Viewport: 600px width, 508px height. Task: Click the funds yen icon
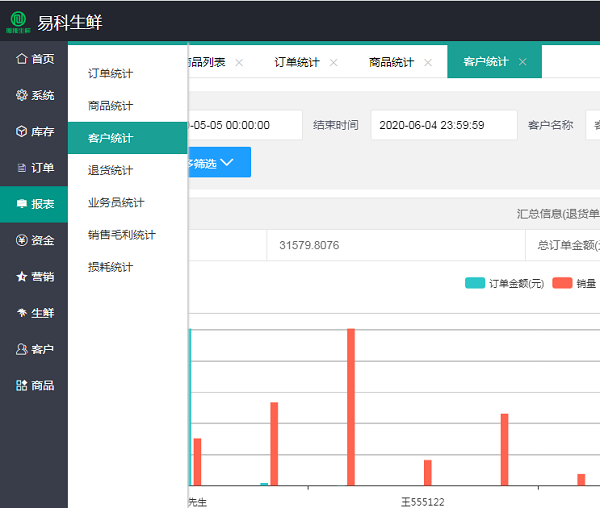21,240
